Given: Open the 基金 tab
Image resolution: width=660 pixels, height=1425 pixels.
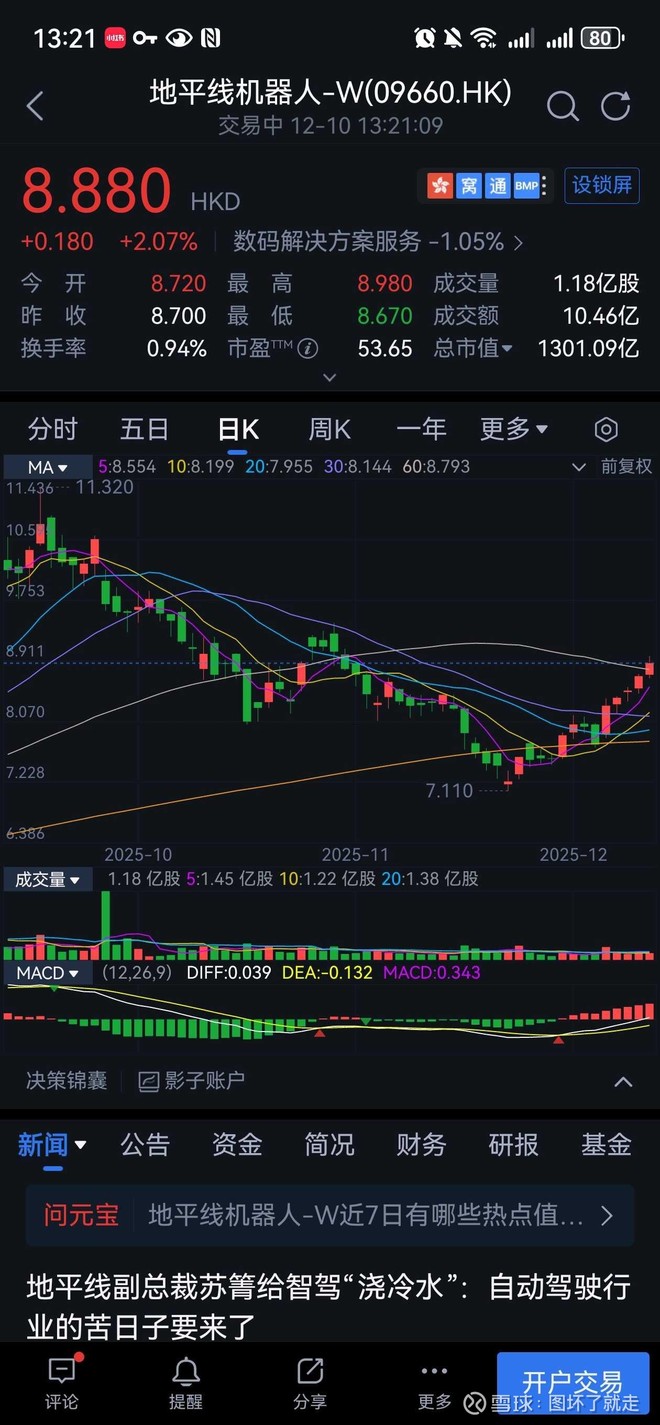Looking at the screenshot, I should (606, 1144).
